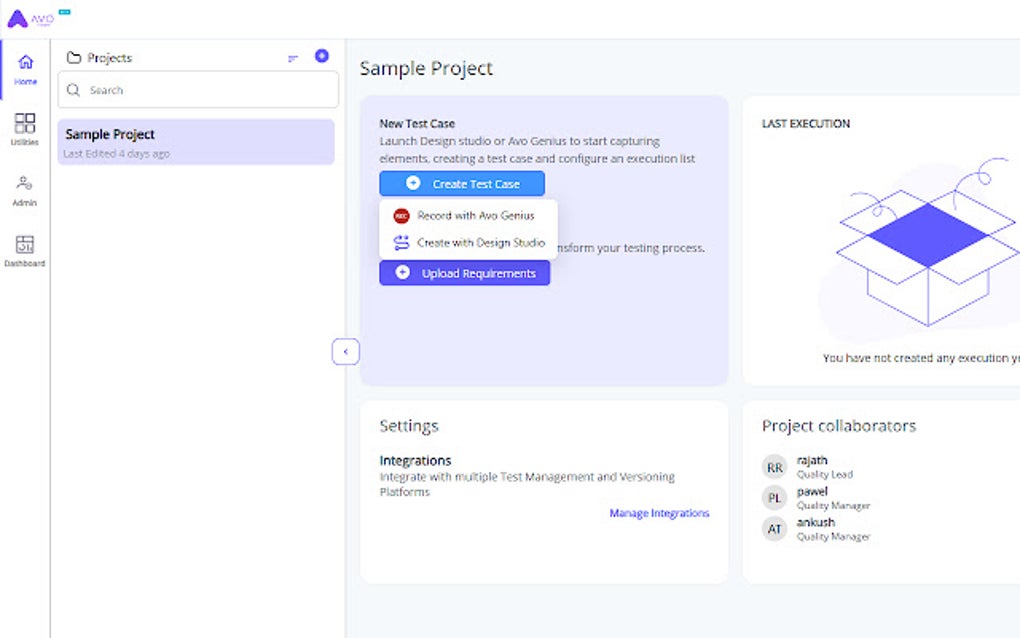The height and width of the screenshot is (638, 1020).
Task: Click the add new project icon
Action: [322, 56]
